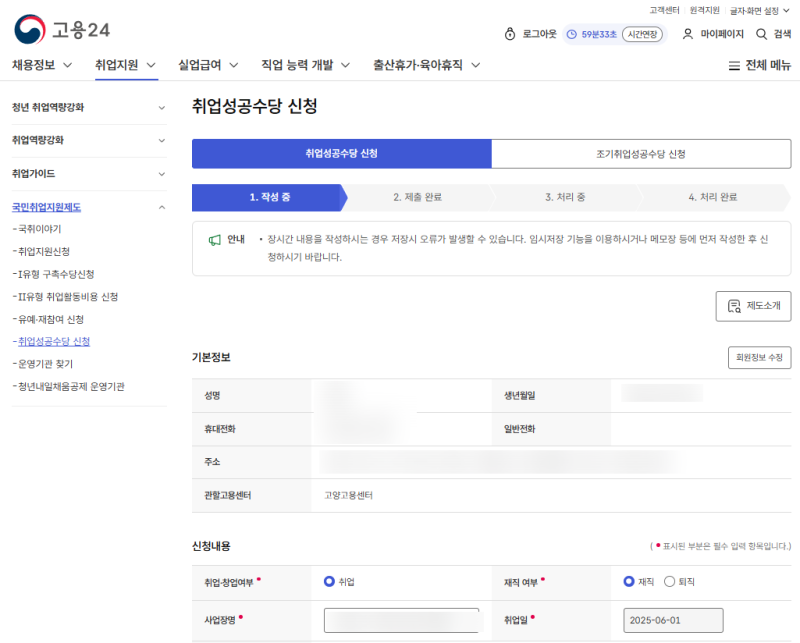Expand the 취업가이드 sidebar section

pyautogui.click(x=162, y=174)
